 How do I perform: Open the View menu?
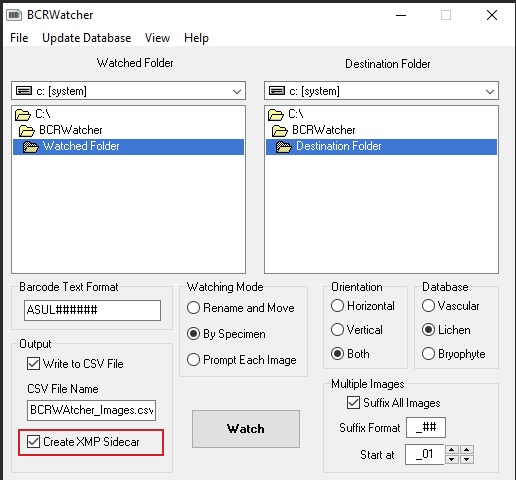tap(157, 38)
